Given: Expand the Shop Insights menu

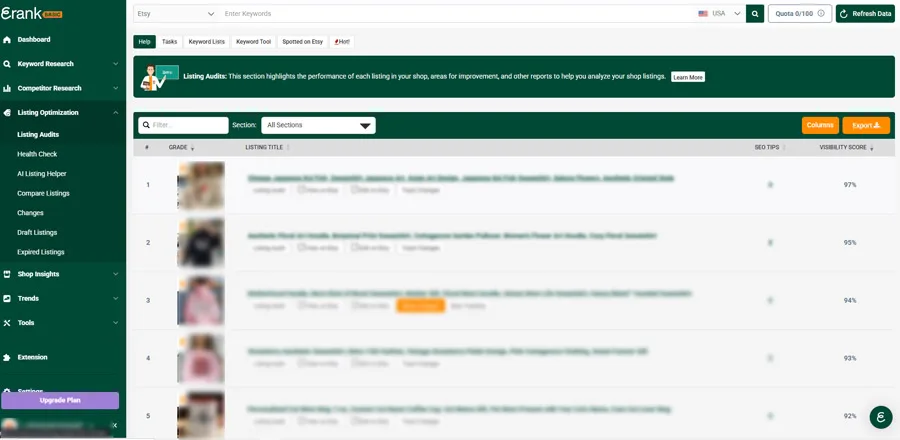Looking at the screenshot, I should (x=115, y=274).
